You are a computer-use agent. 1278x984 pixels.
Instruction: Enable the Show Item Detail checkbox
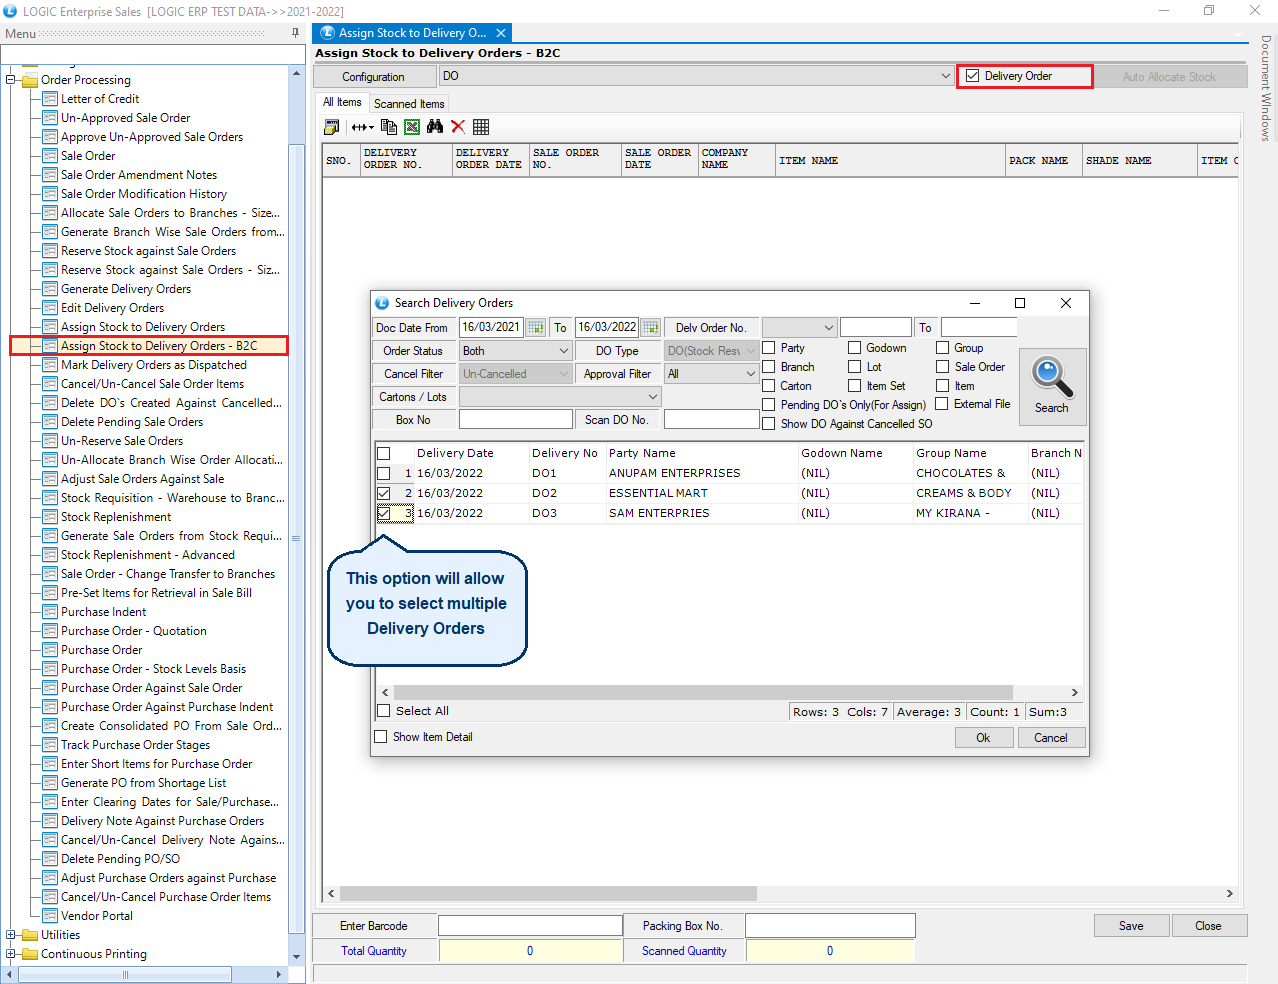tap(381, 737)
